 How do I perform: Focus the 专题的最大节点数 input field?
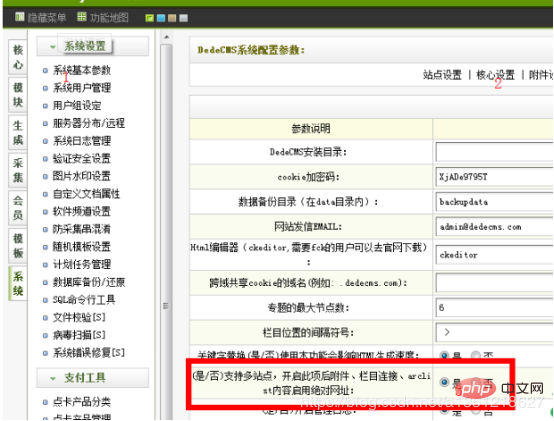(494, 307)
